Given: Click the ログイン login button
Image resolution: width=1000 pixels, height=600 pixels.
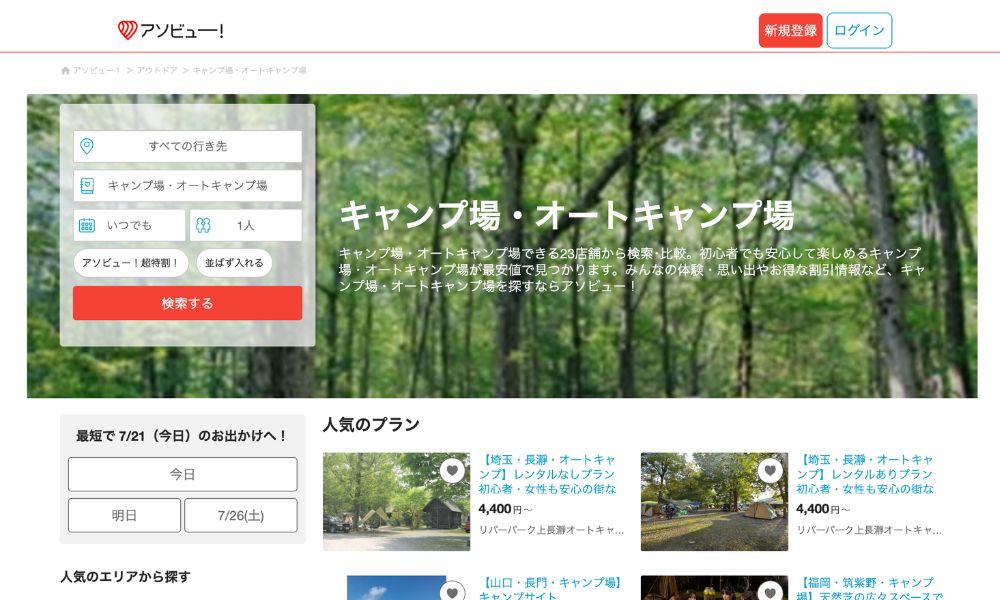Looking at the screenshot, I should tap(859, 31).
